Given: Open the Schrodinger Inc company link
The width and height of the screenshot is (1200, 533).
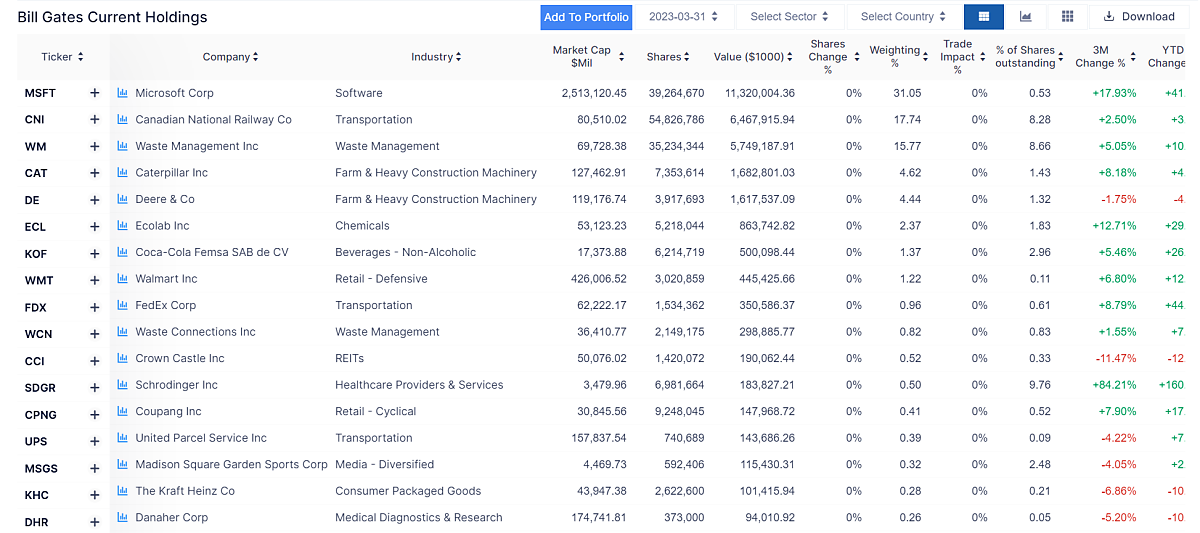Looking at the screenshot, I should tap(177, 385).
